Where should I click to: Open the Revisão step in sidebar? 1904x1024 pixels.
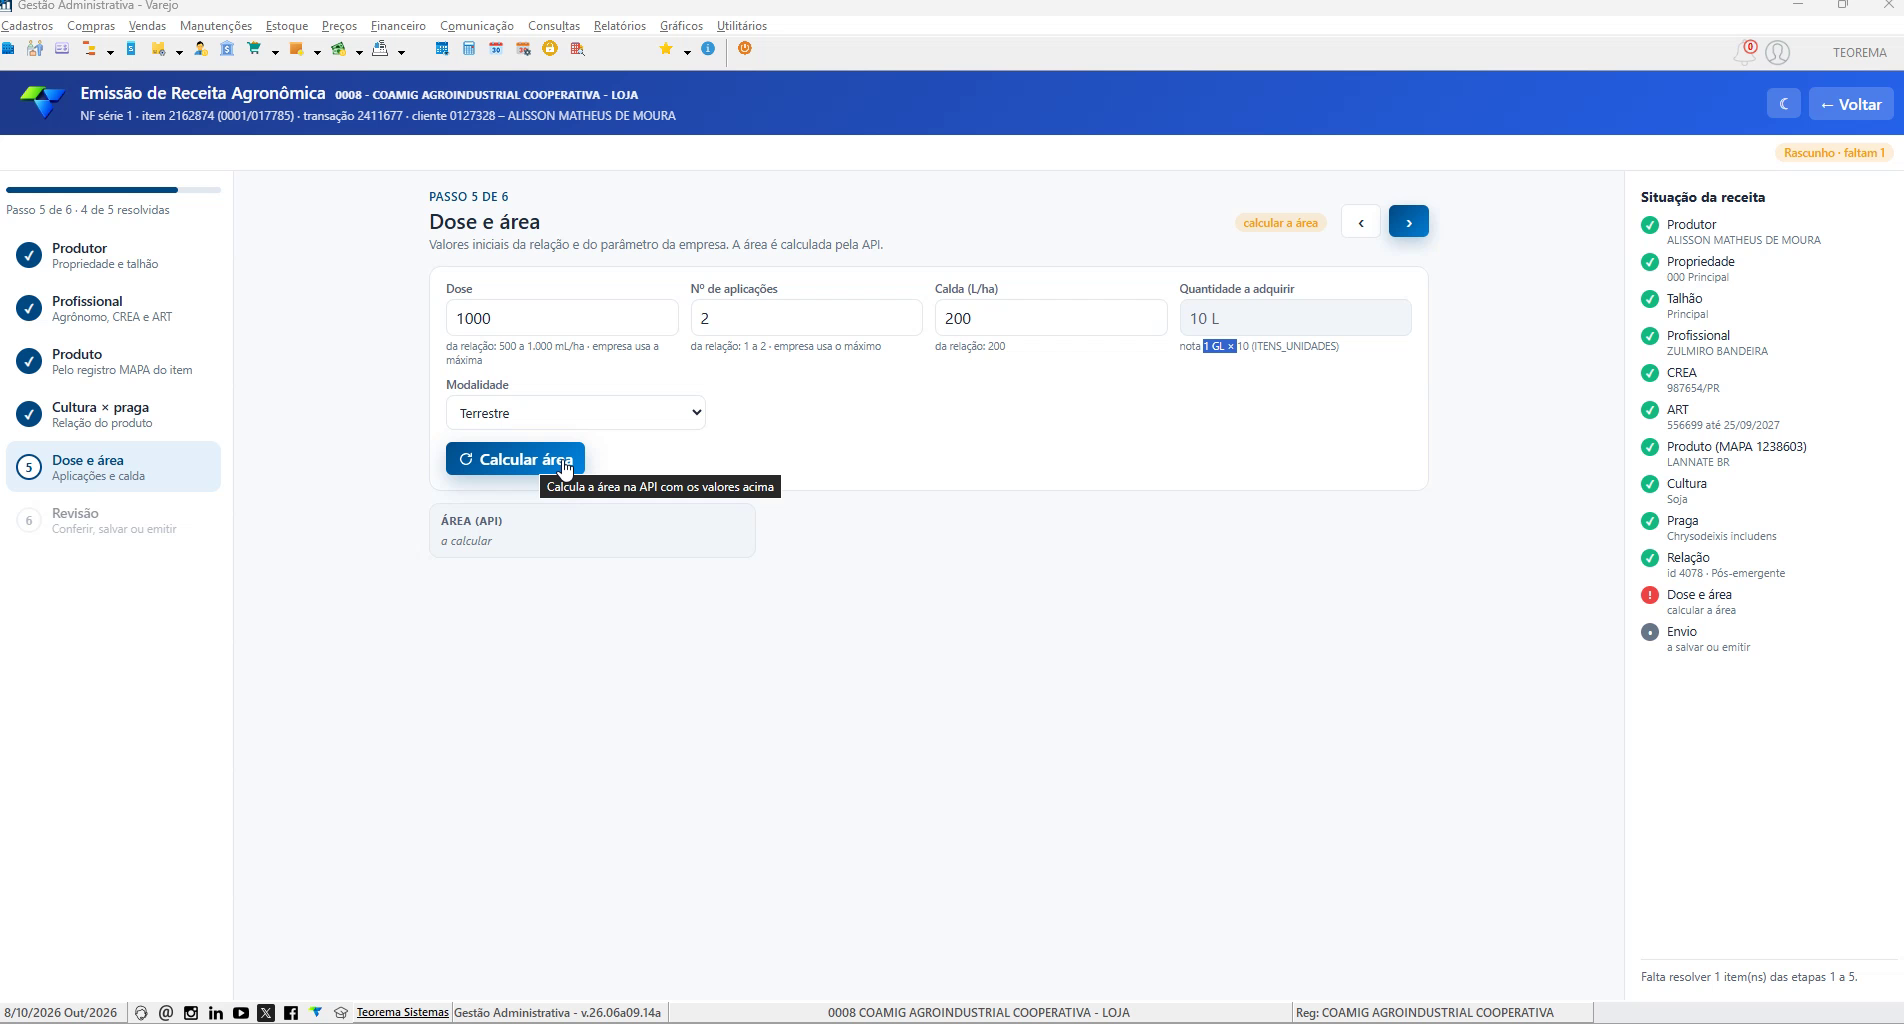click(x=113, y=520)
